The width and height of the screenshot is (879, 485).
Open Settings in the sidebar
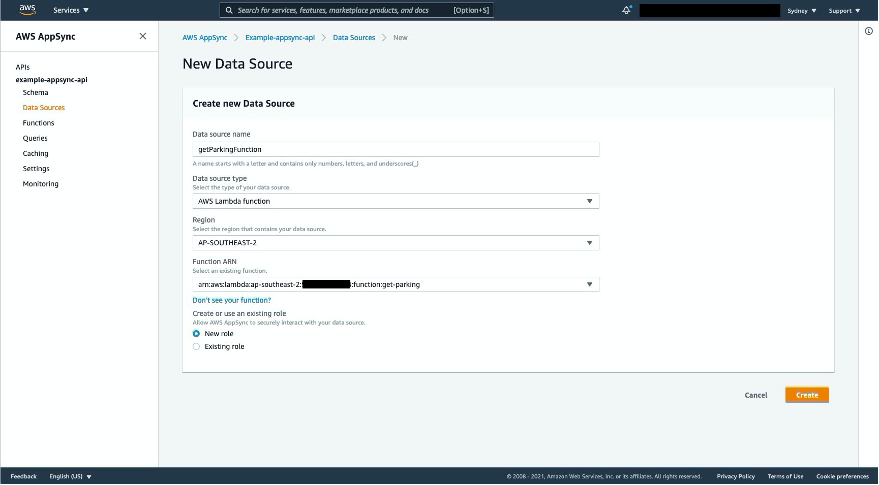pos(36,169)
